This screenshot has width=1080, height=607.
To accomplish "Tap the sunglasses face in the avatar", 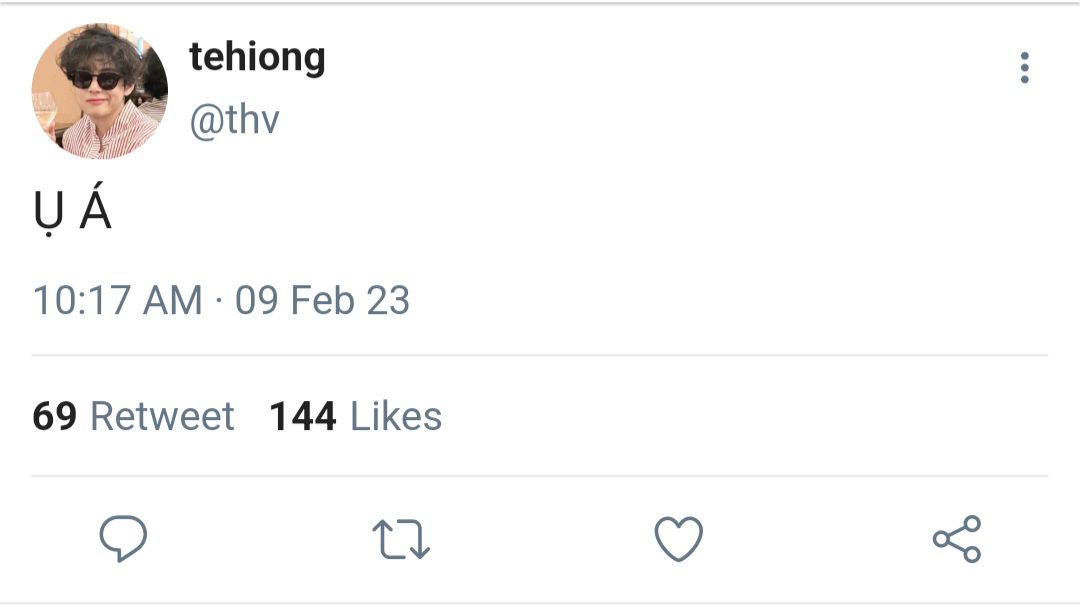I will 96,85.
